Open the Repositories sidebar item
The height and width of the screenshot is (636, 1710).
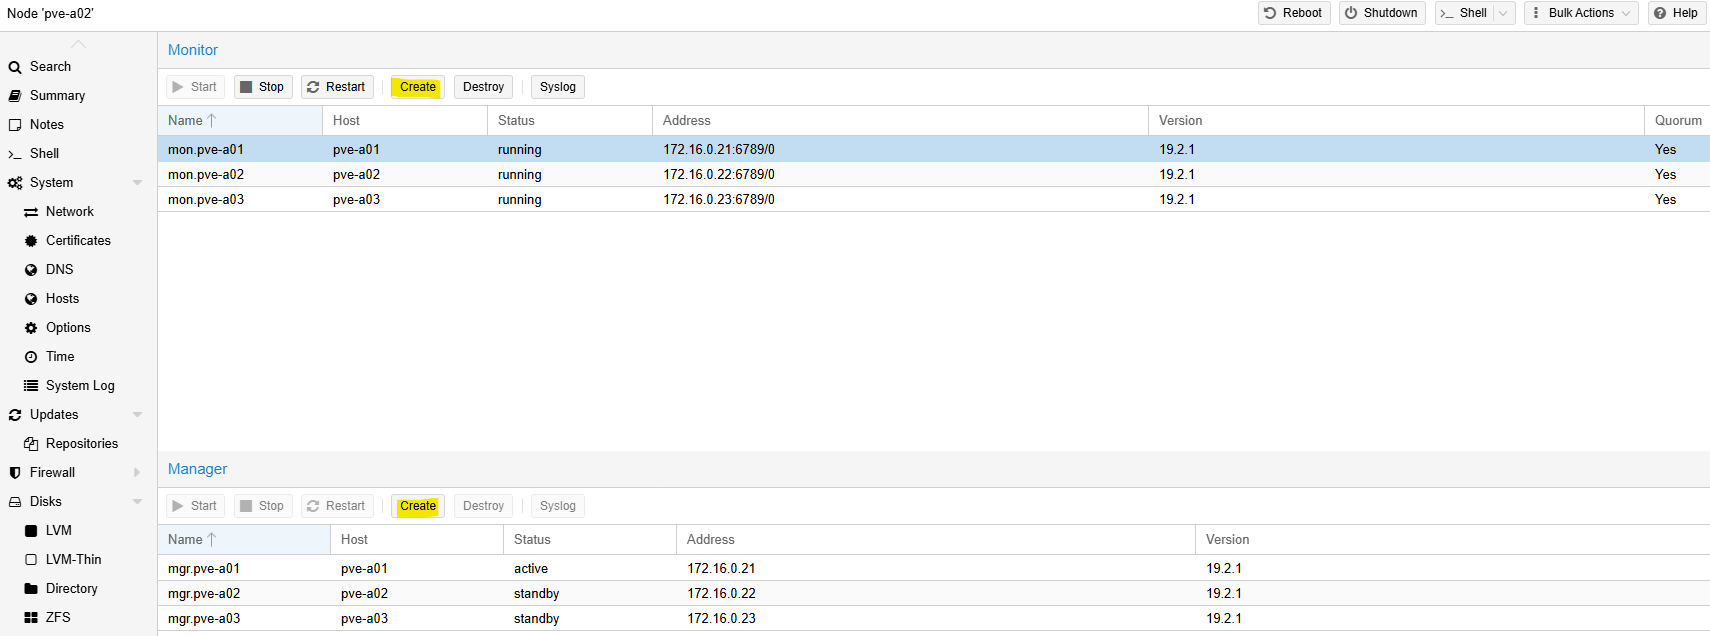pyautogui.click(x=81, y=444)
